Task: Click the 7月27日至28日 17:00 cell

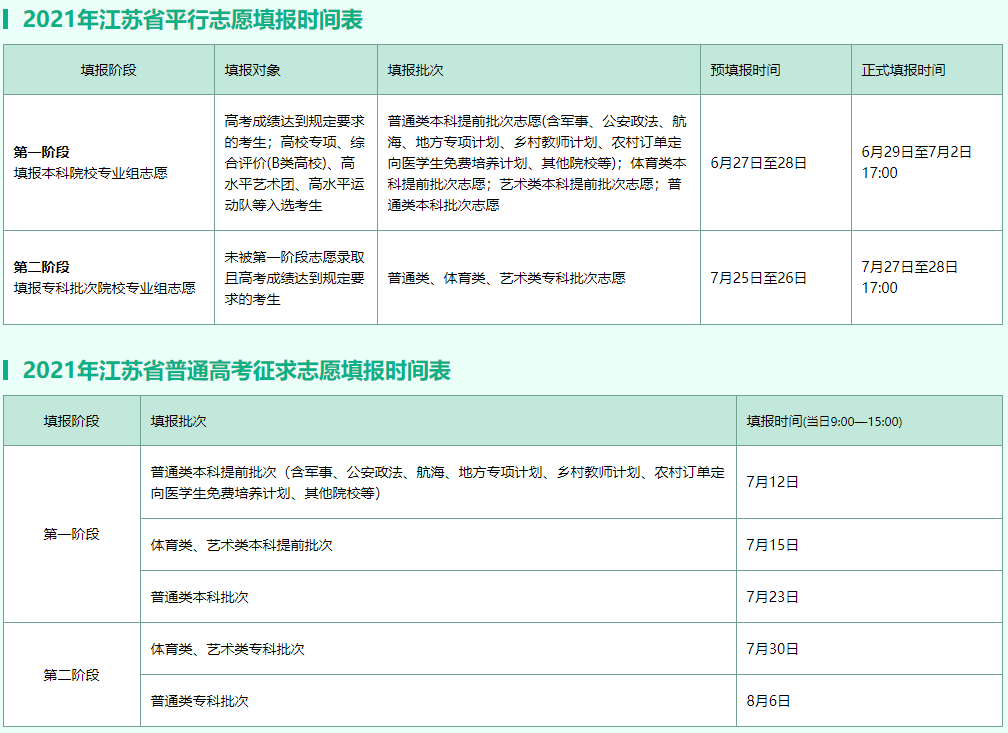Action: (x=909, y=277)
